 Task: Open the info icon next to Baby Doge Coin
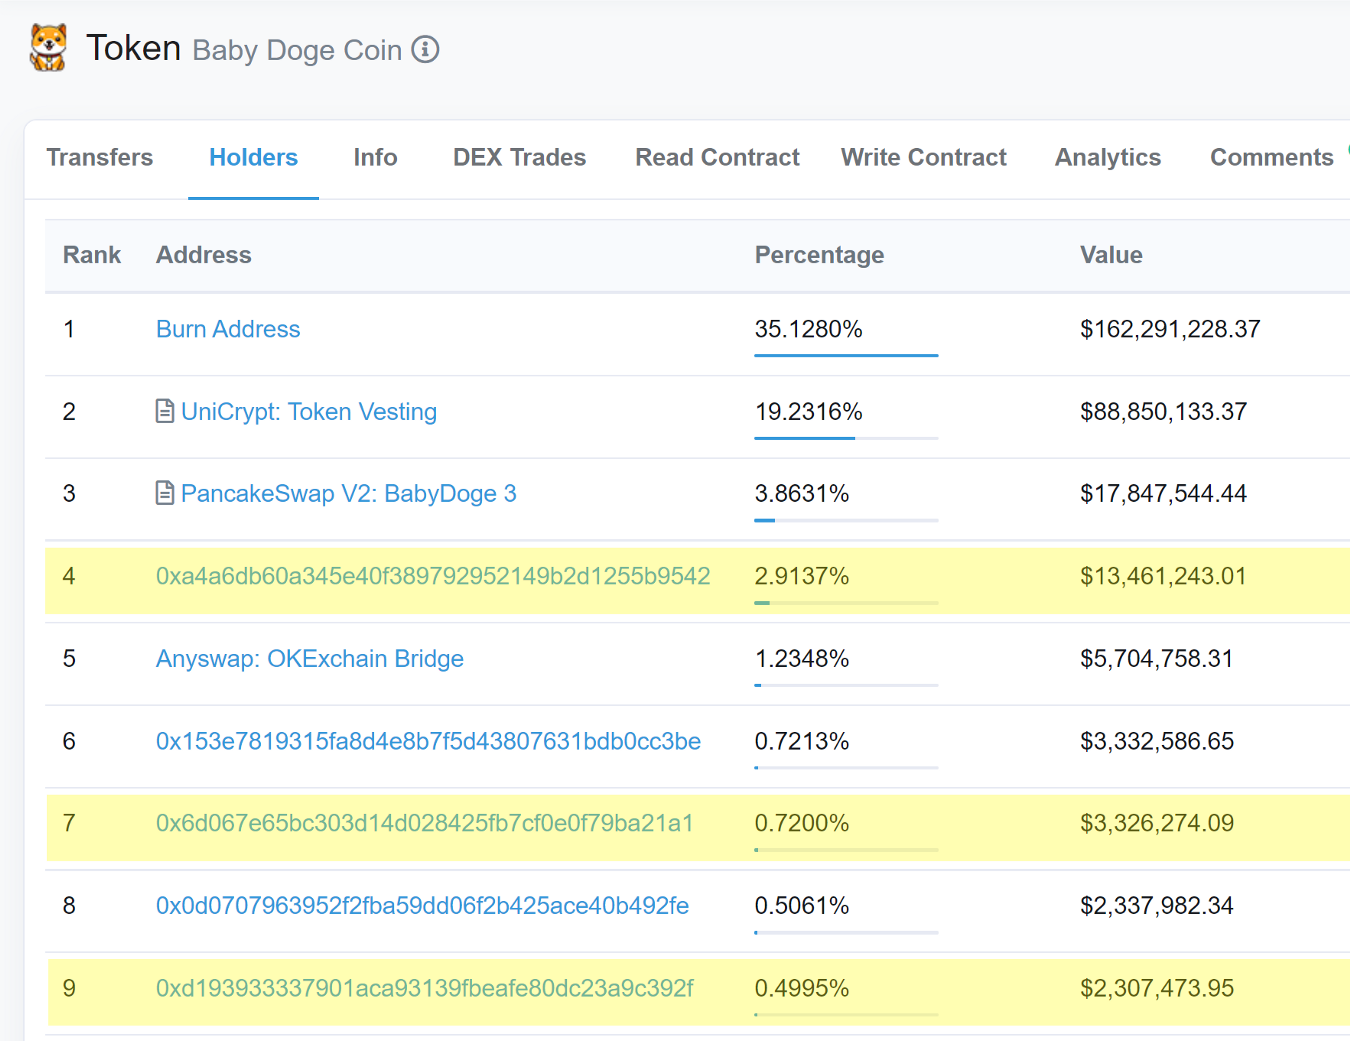425,49
